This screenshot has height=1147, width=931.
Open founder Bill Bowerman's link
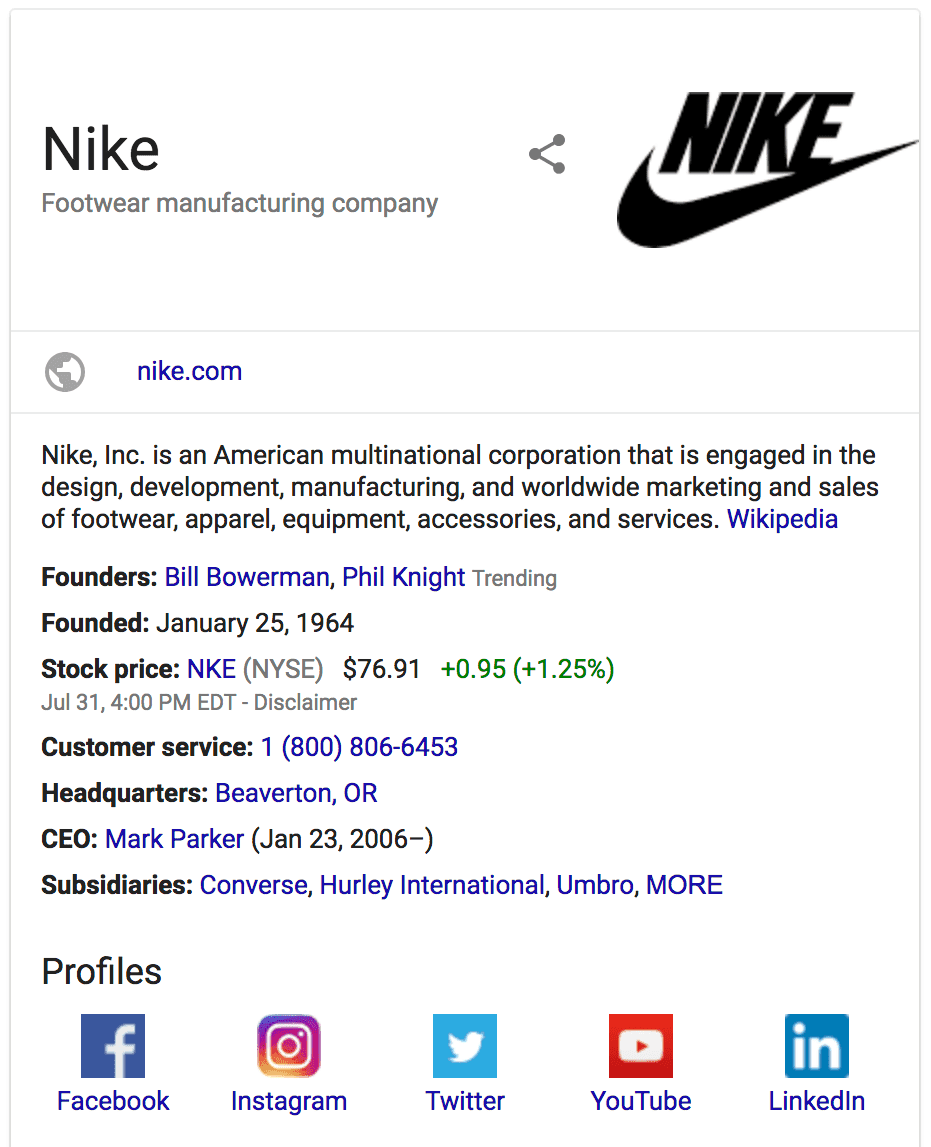tap(246, 577)
